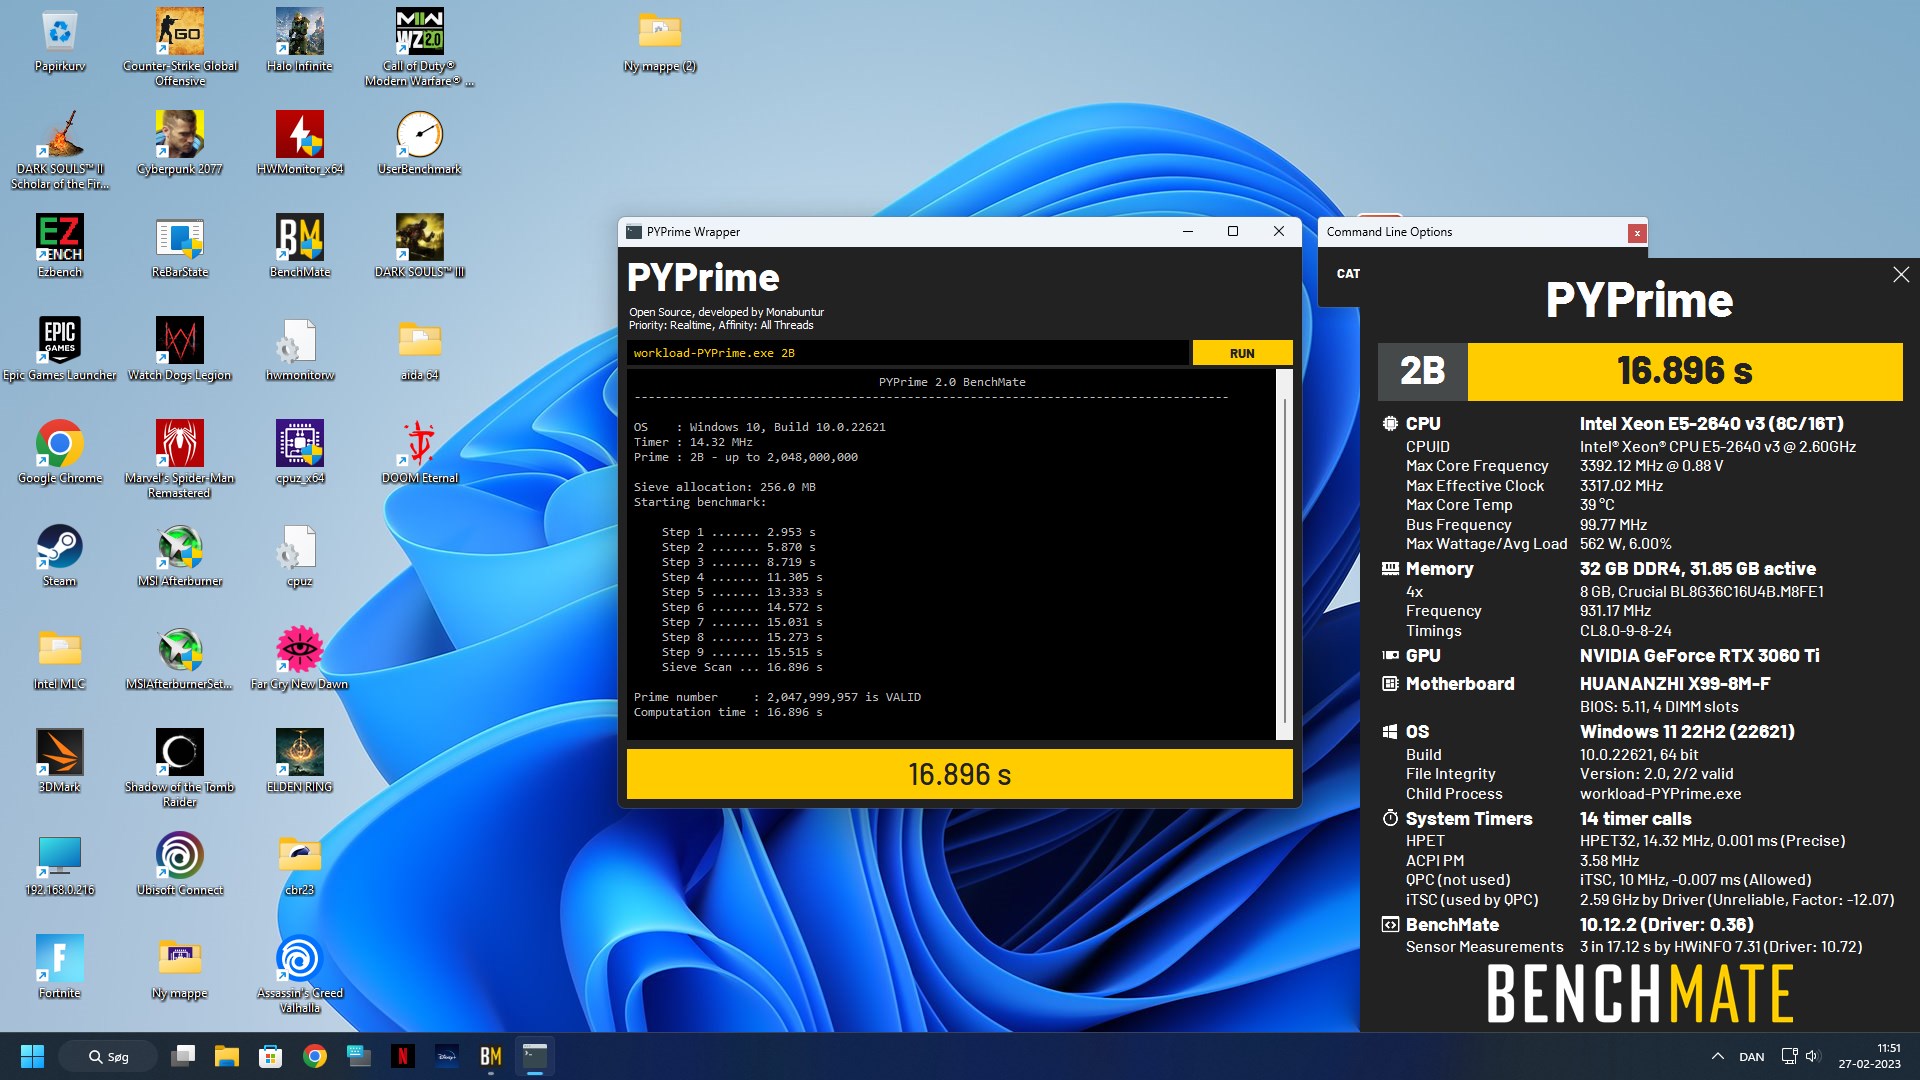The width and height of the screenshot is (1920, 1080).
Task: Click the workload-PYPrime.exe 2B command field
Action: 907,353
